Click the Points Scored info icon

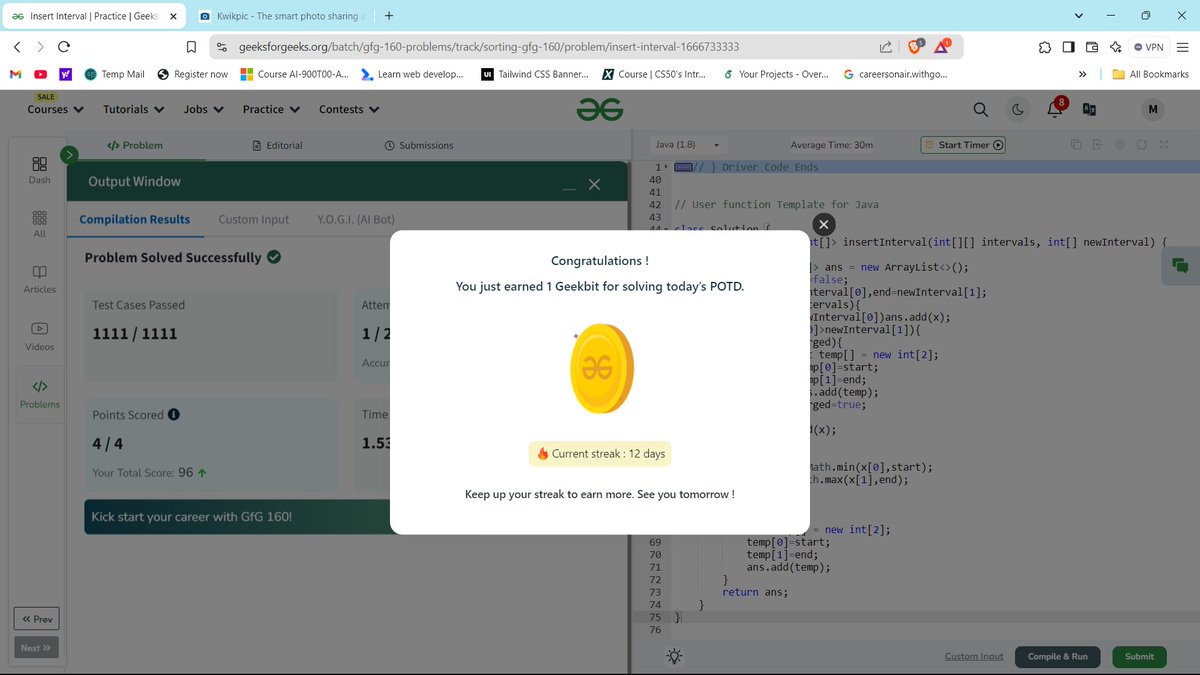[x=174, y=414]
